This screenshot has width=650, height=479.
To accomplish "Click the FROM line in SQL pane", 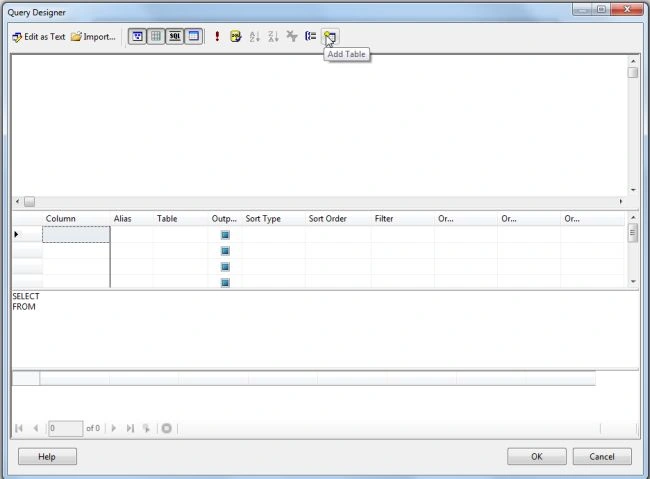I will click(x=24, y=306).
